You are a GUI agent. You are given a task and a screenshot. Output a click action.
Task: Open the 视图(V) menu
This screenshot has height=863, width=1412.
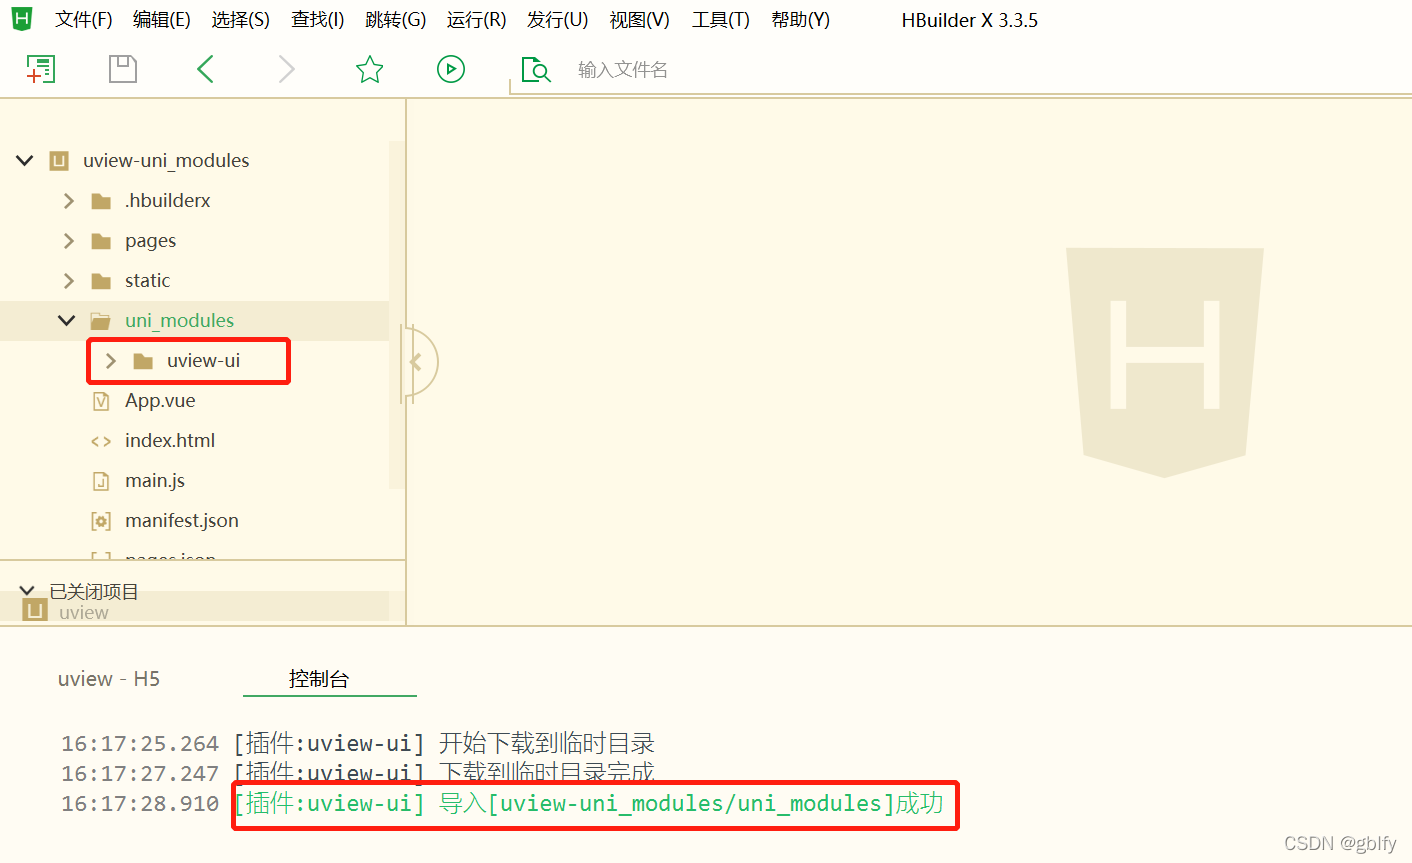(x=640, y=20)
